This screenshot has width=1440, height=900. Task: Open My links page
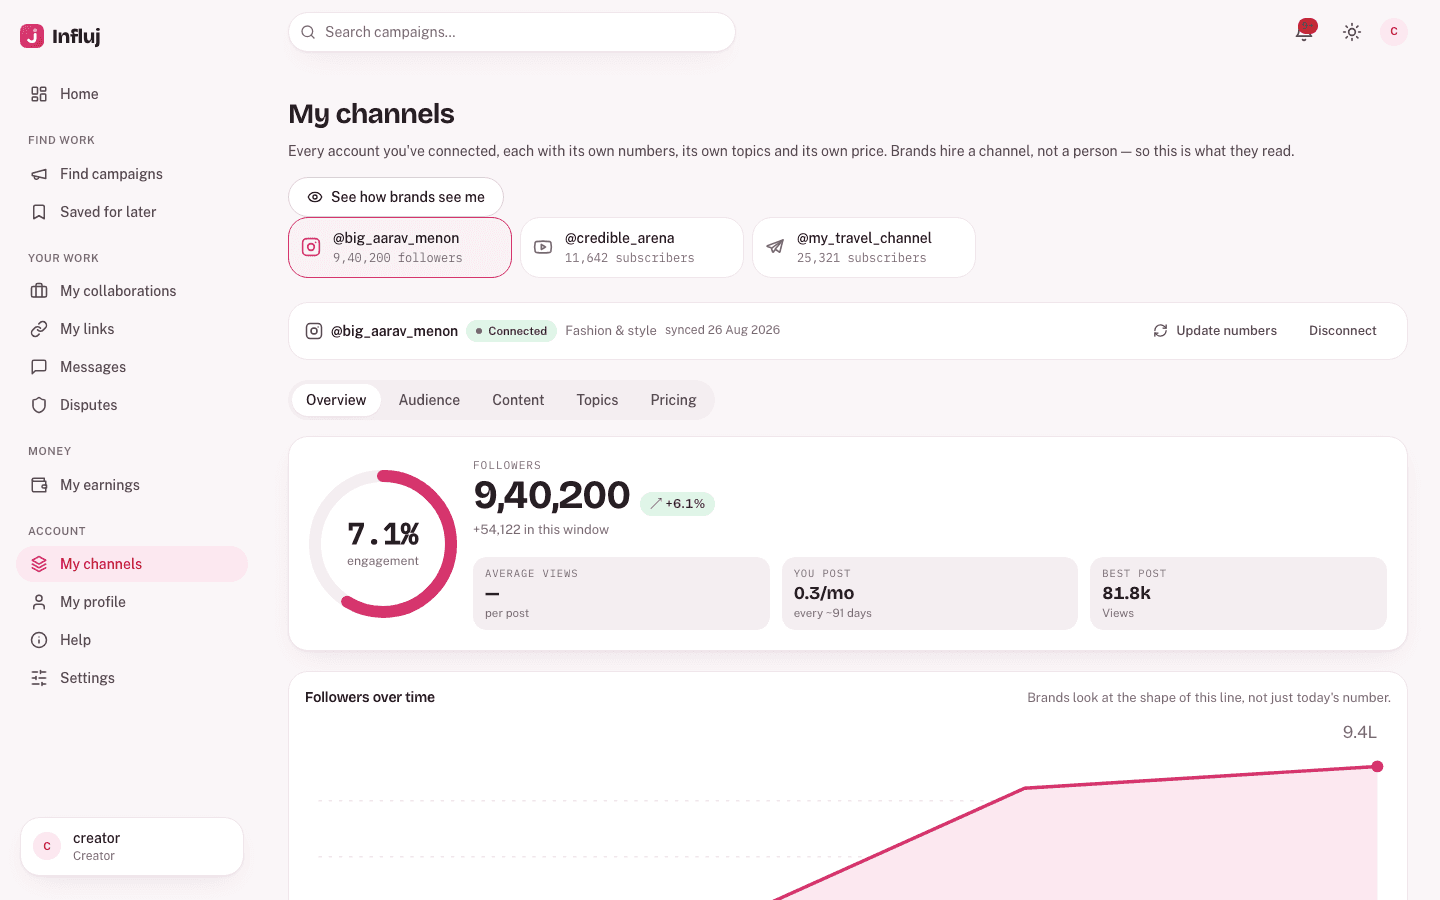(132, 329)
